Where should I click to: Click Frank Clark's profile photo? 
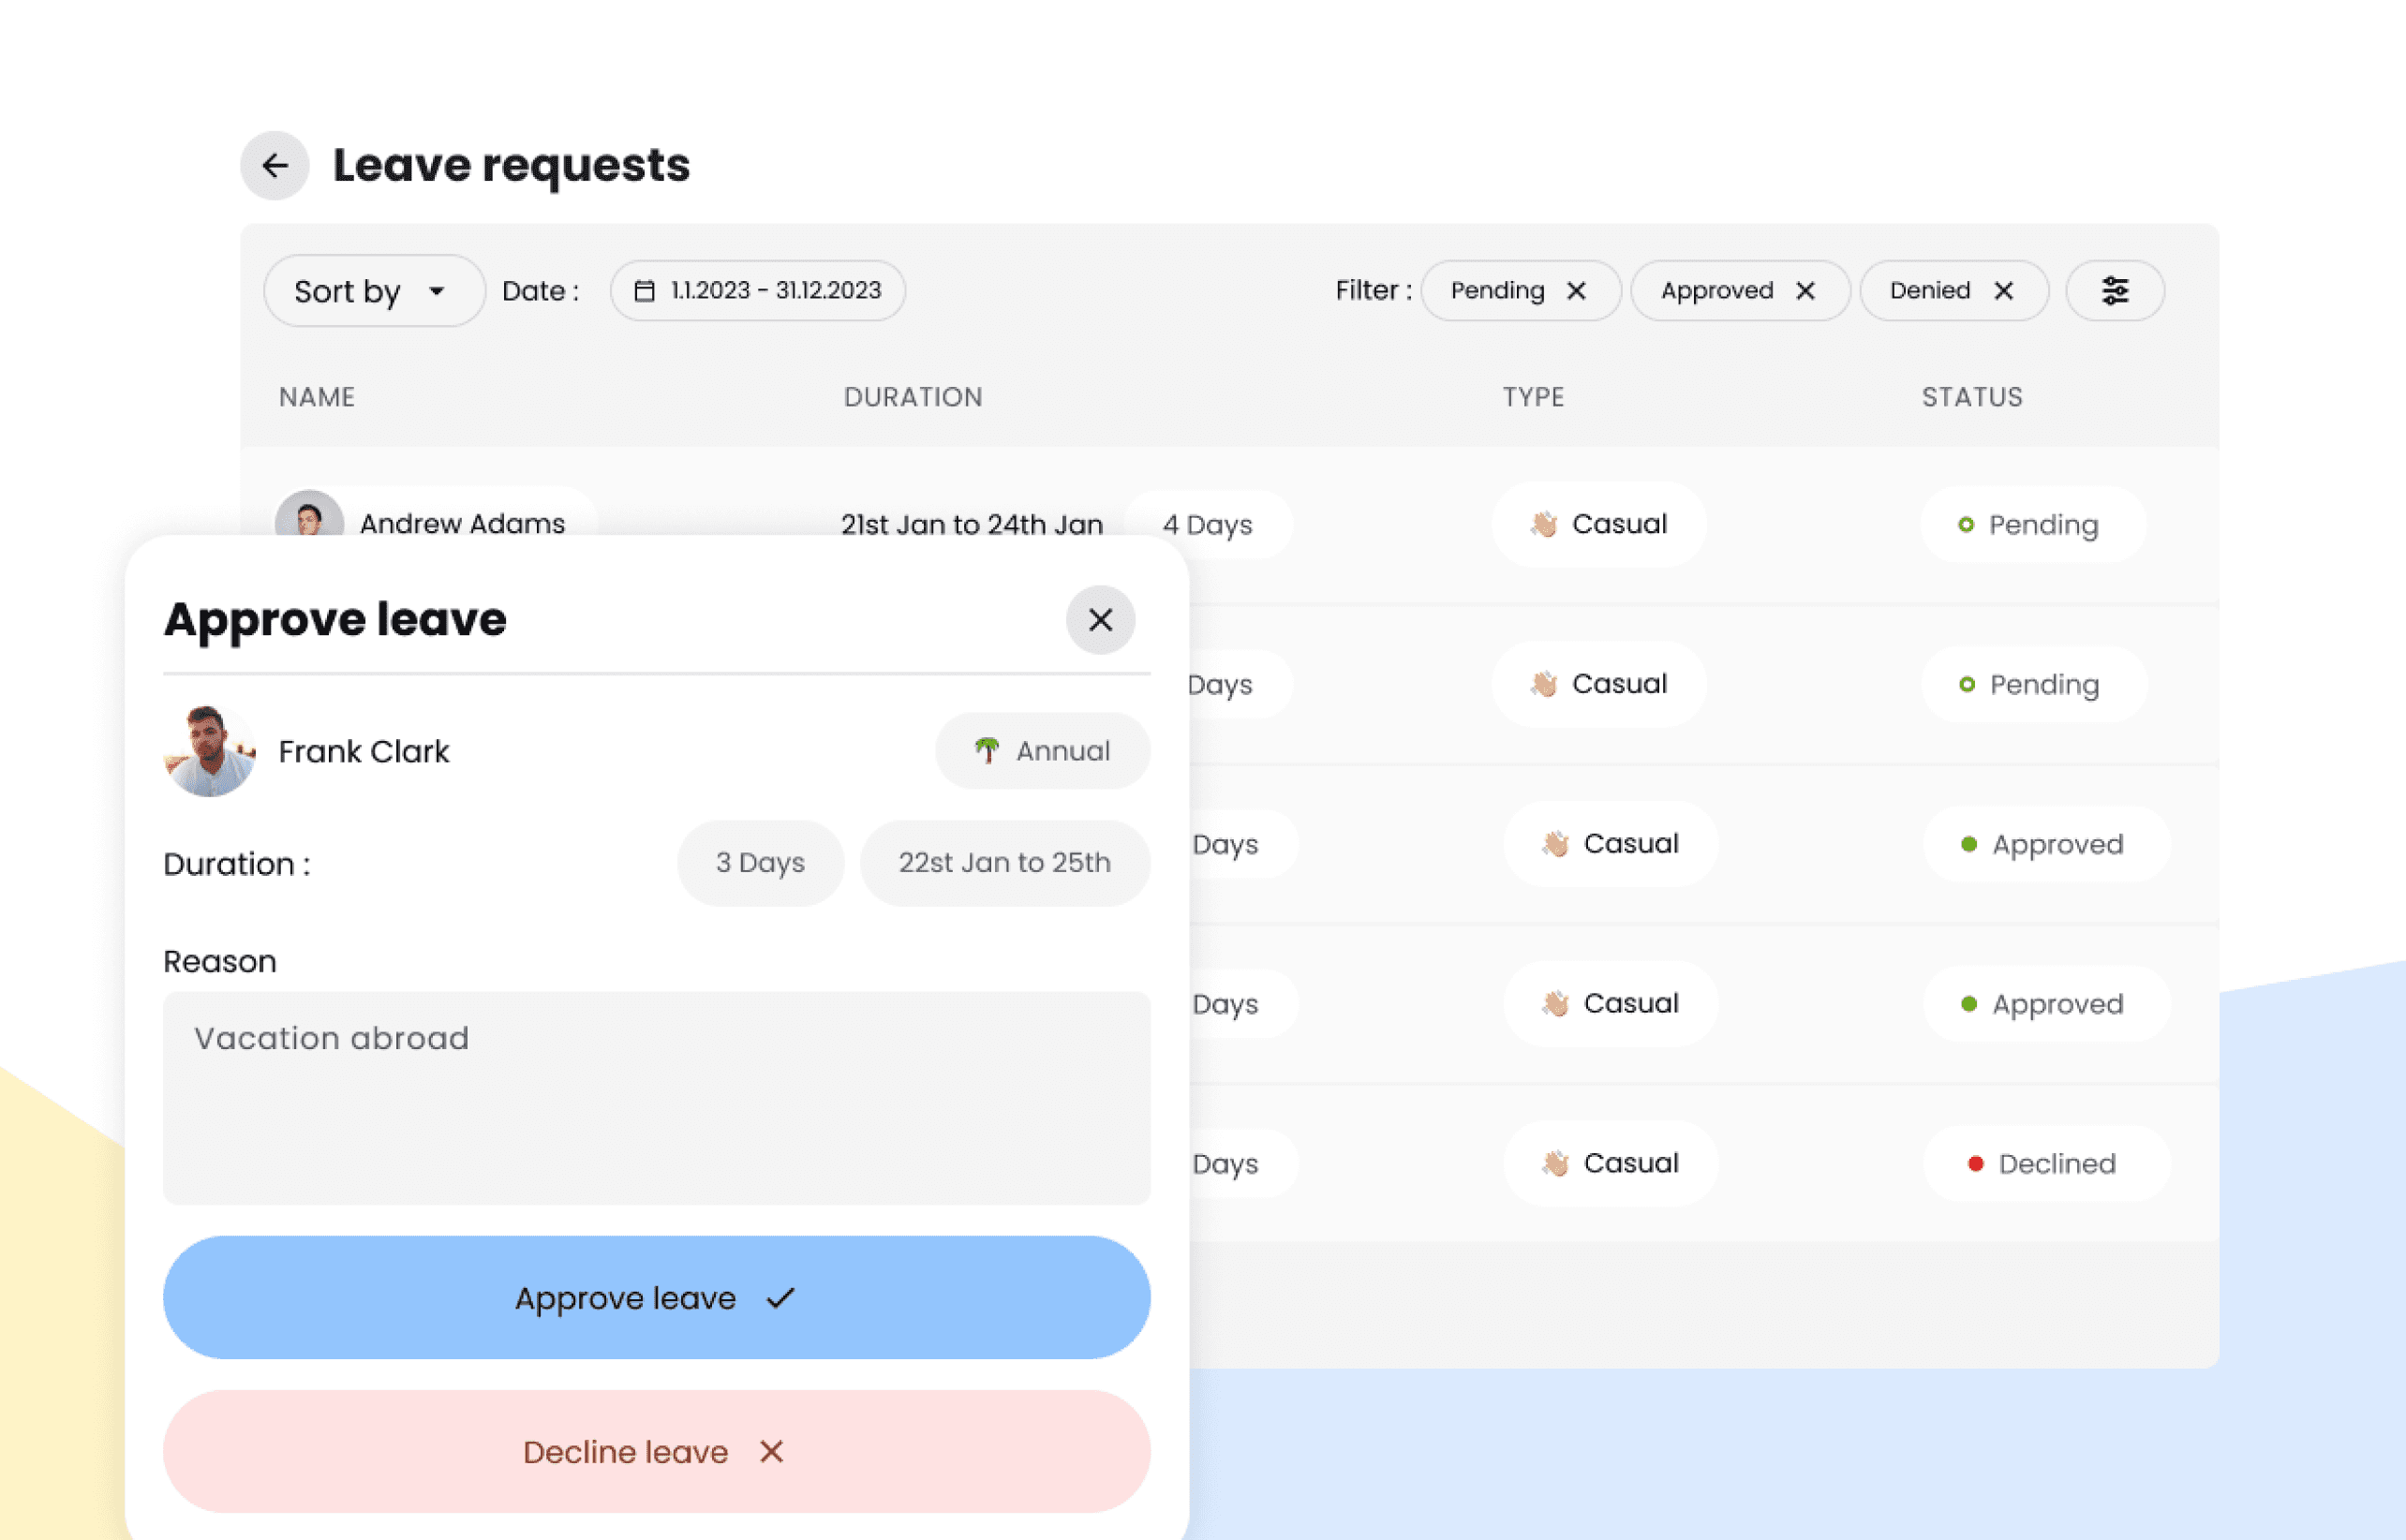click(x=209, y=751)
